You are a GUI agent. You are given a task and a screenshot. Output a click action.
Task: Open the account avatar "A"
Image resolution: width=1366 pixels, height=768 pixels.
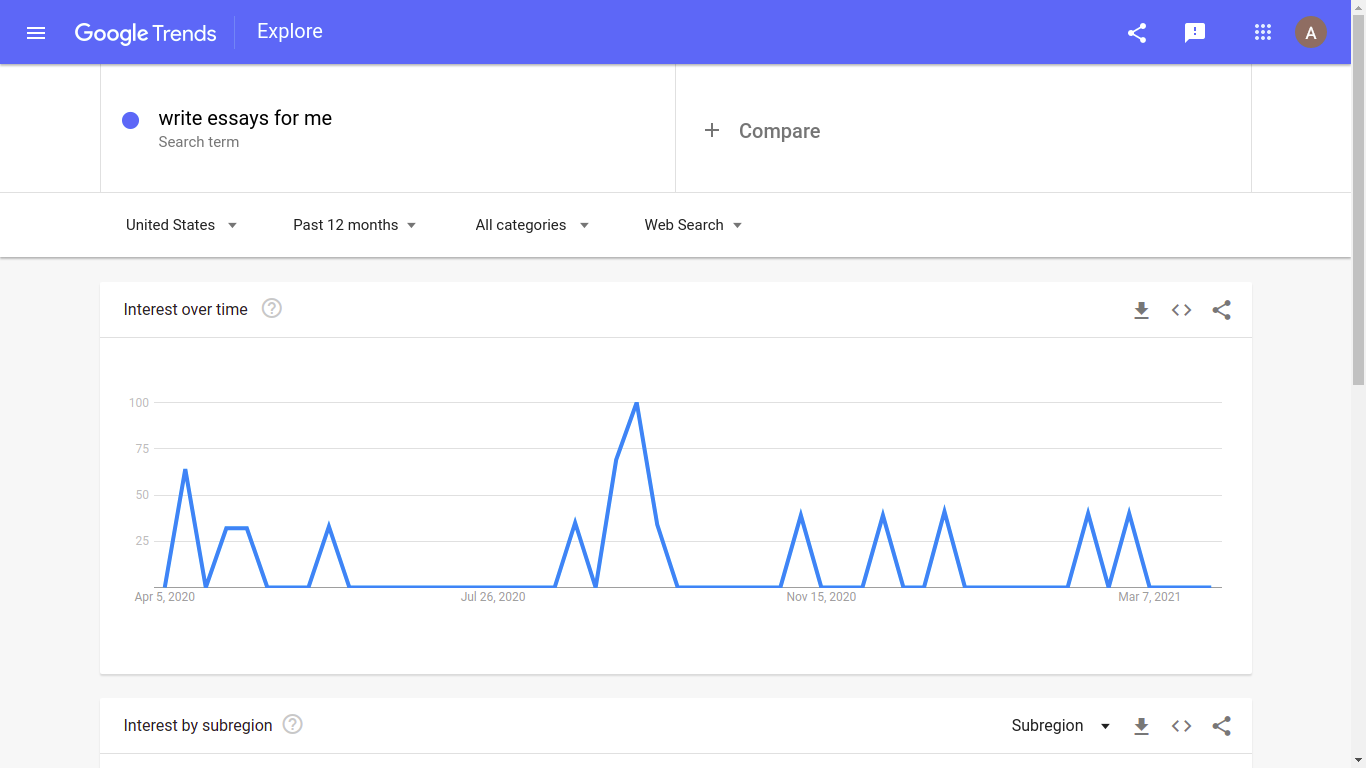[1311, 33]
